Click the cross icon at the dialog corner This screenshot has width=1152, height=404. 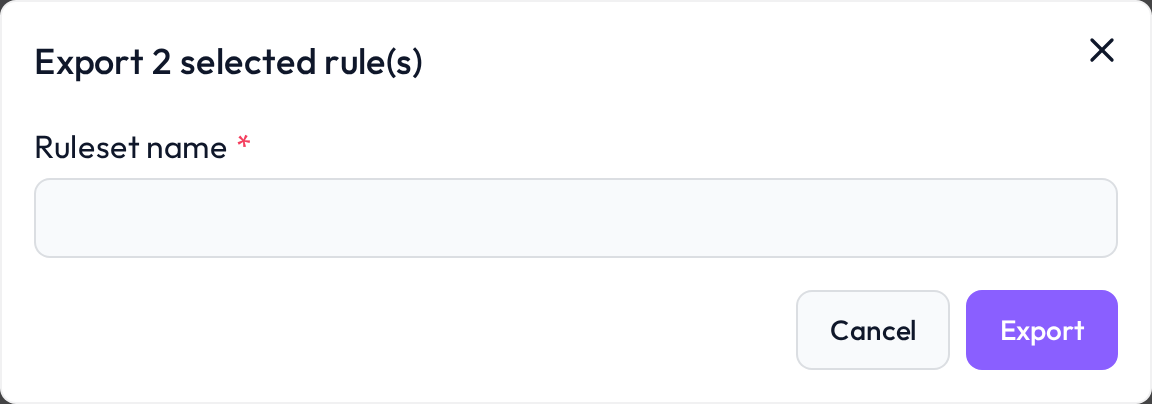coord(1101,51)
